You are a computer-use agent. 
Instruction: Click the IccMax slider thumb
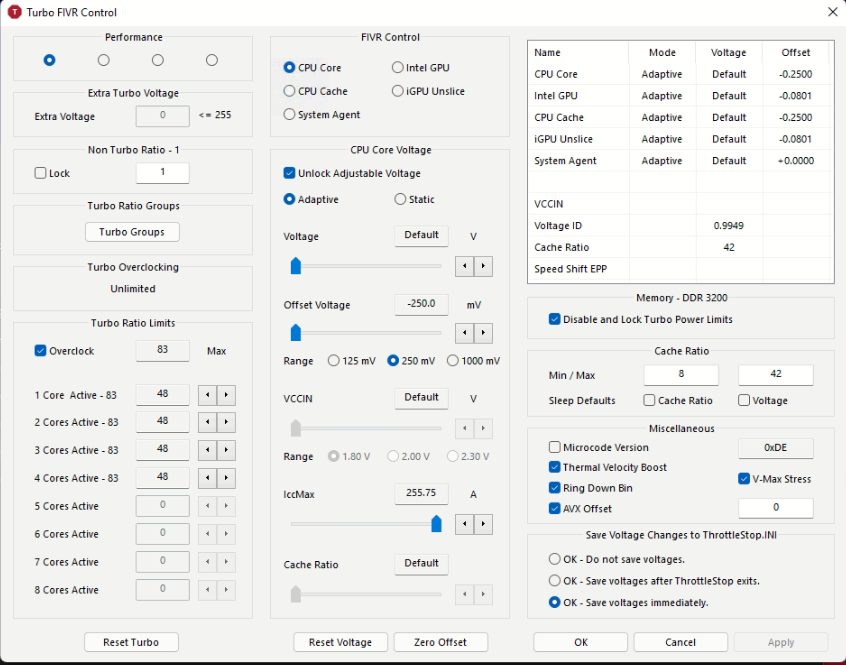pyautogui.click(x=436, y=524)
